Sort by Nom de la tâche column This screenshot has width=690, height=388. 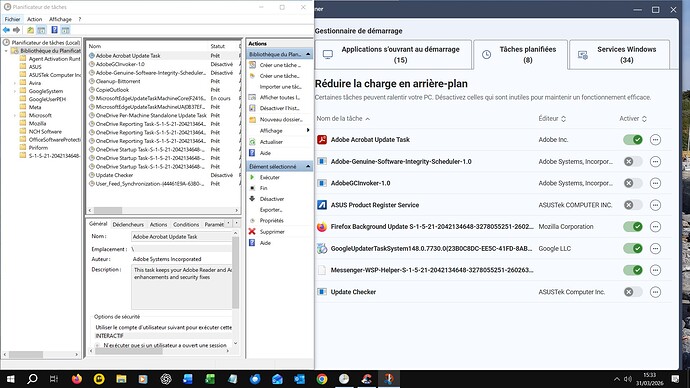343,118
